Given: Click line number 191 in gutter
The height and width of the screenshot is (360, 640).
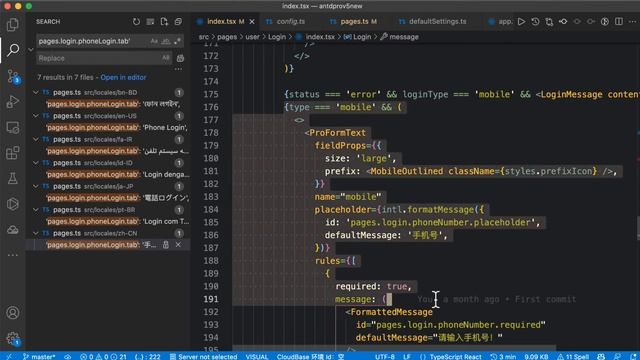Looking at the screenshot, I should point(211,299).
